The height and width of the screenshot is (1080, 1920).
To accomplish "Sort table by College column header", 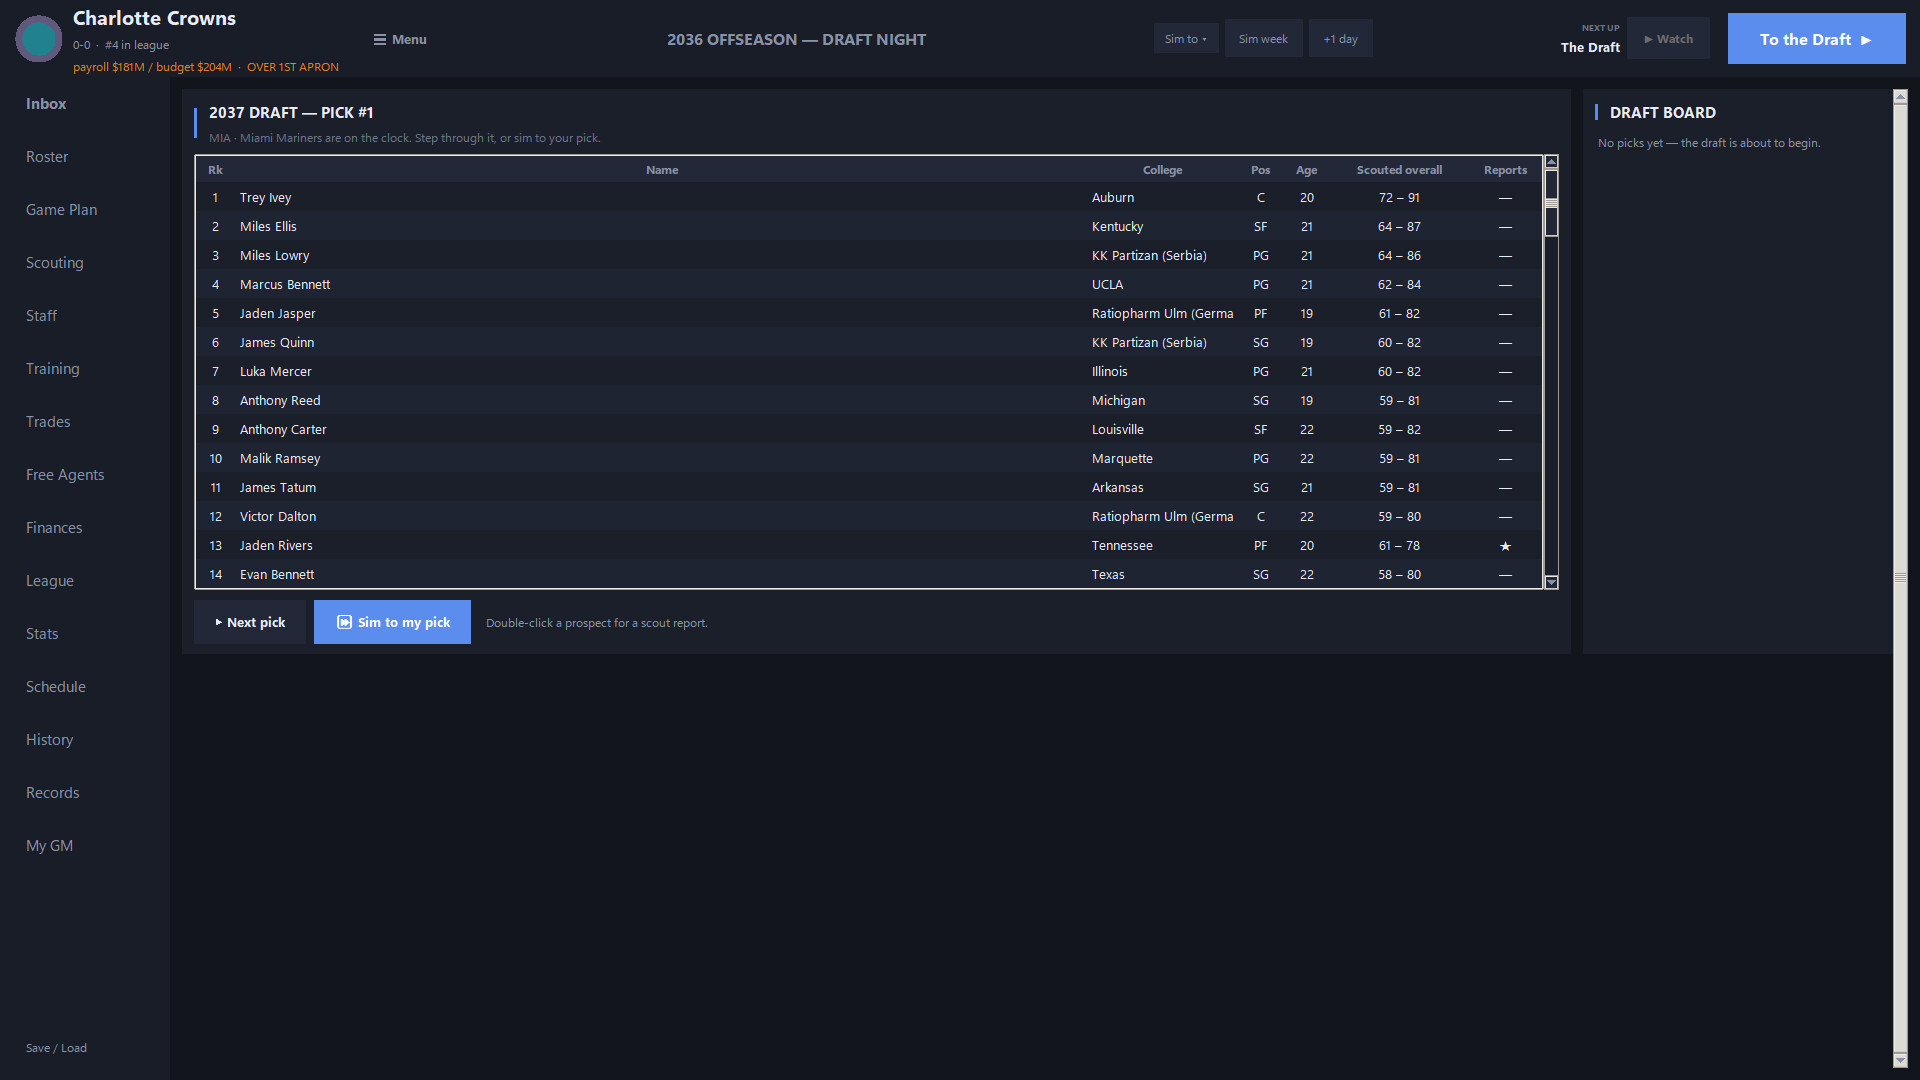I will point(1162,170).
